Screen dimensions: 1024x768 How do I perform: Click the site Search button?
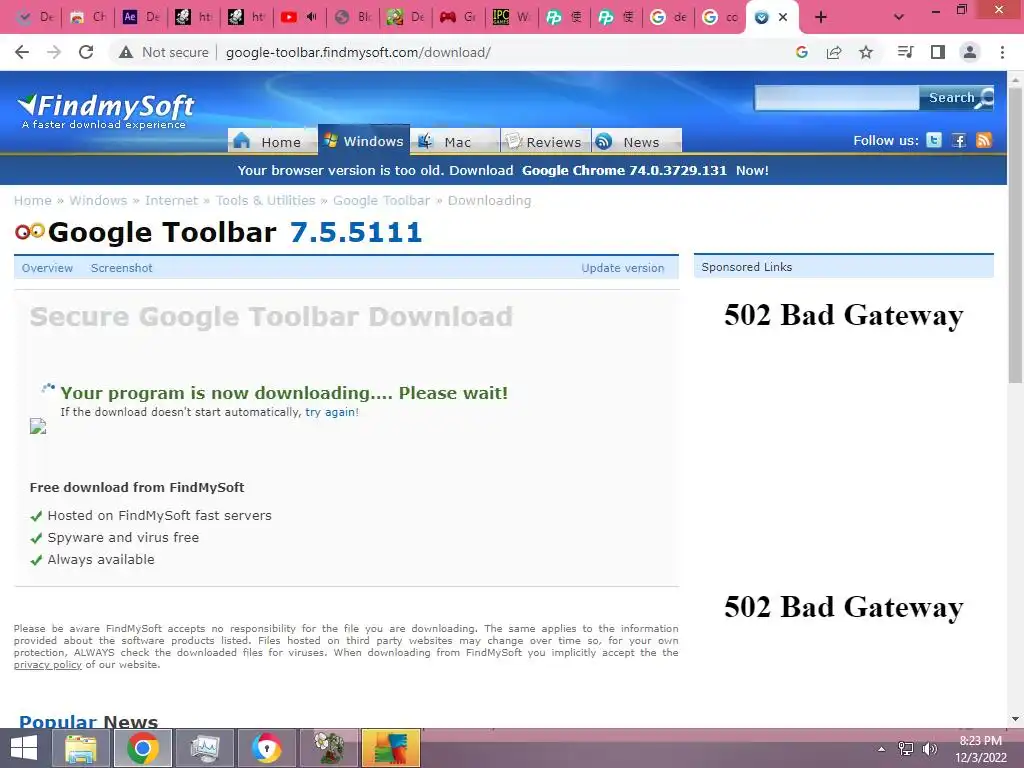957,98
